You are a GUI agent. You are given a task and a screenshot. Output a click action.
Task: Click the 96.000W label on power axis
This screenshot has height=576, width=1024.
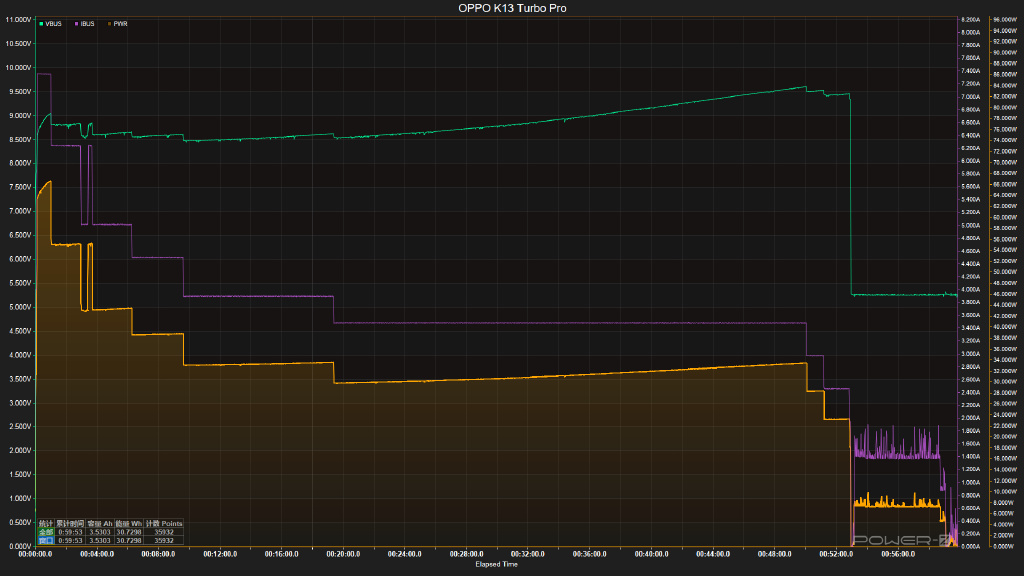click(1003, 20)
